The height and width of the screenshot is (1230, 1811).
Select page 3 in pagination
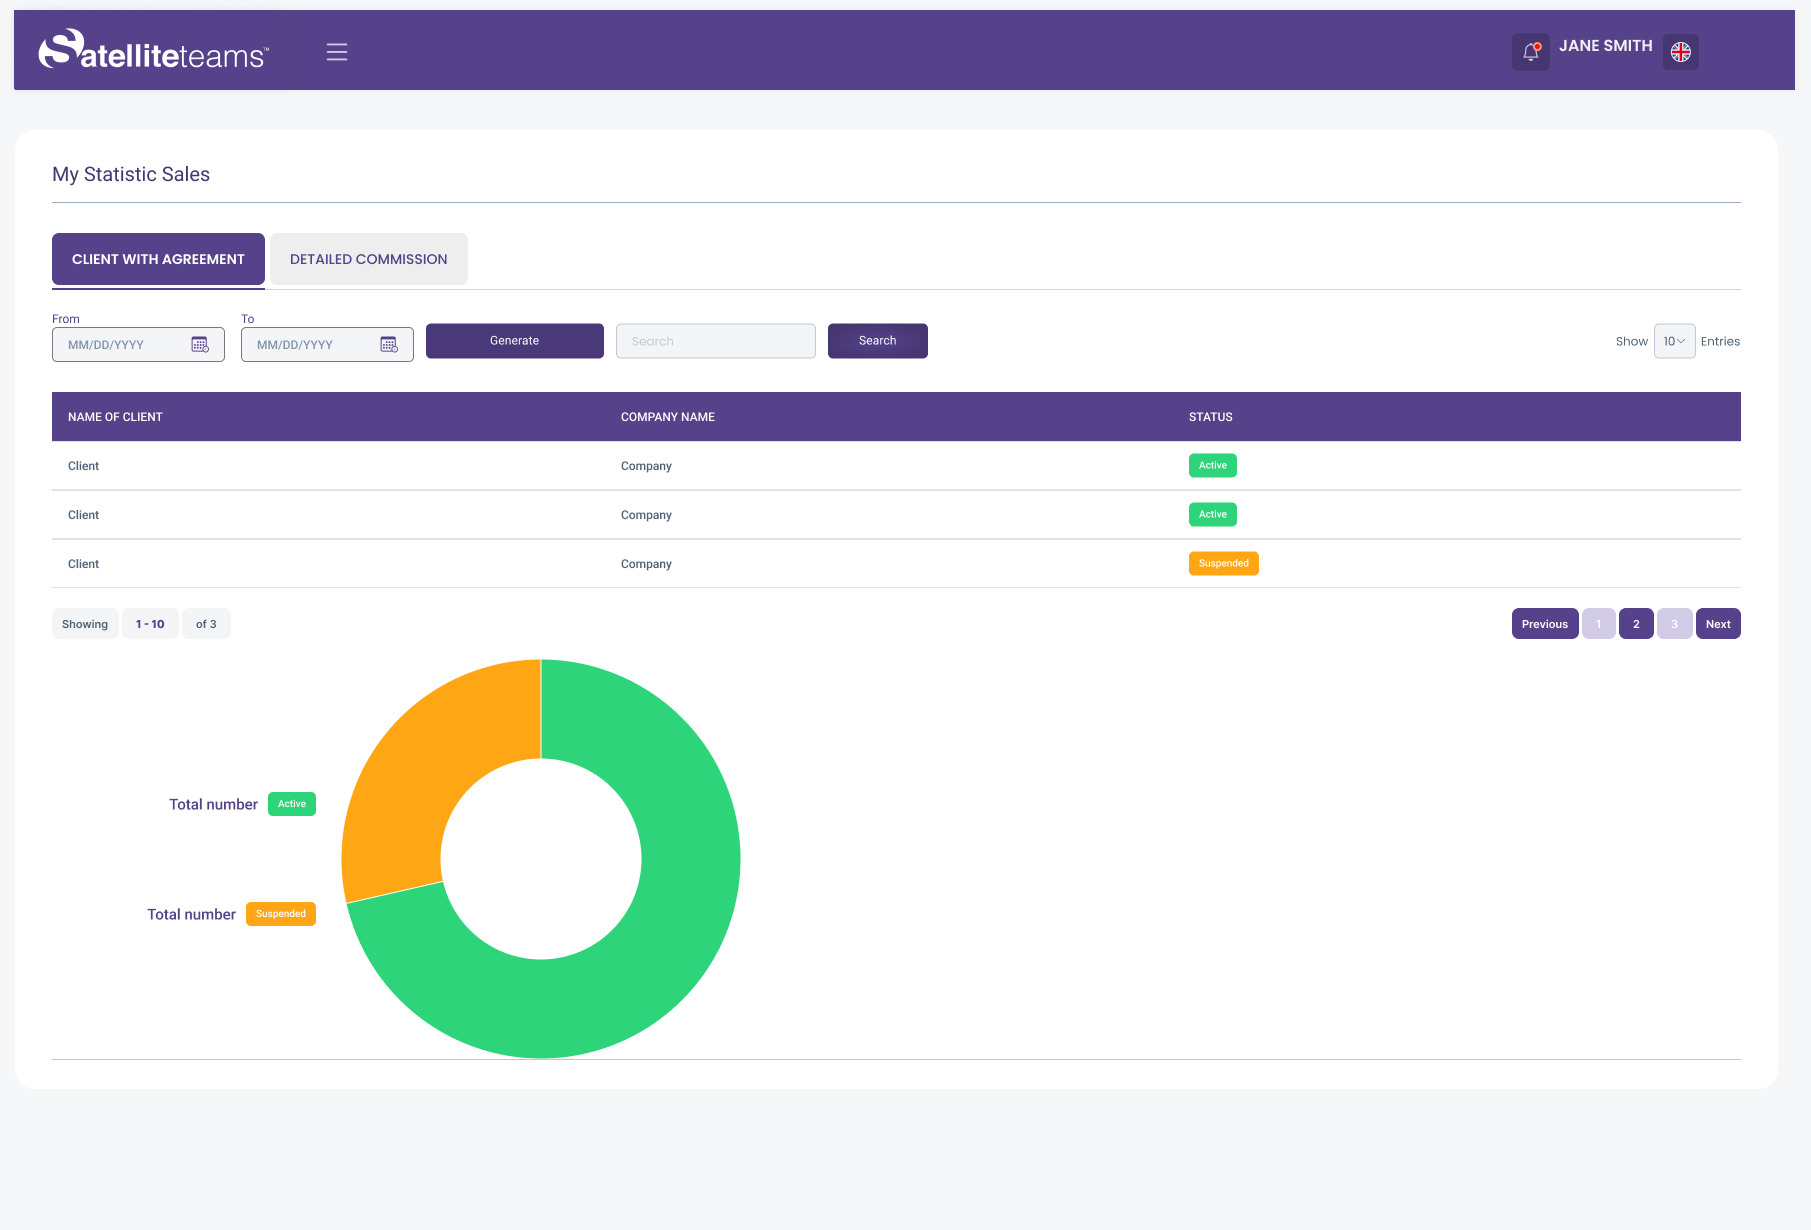1674,624
